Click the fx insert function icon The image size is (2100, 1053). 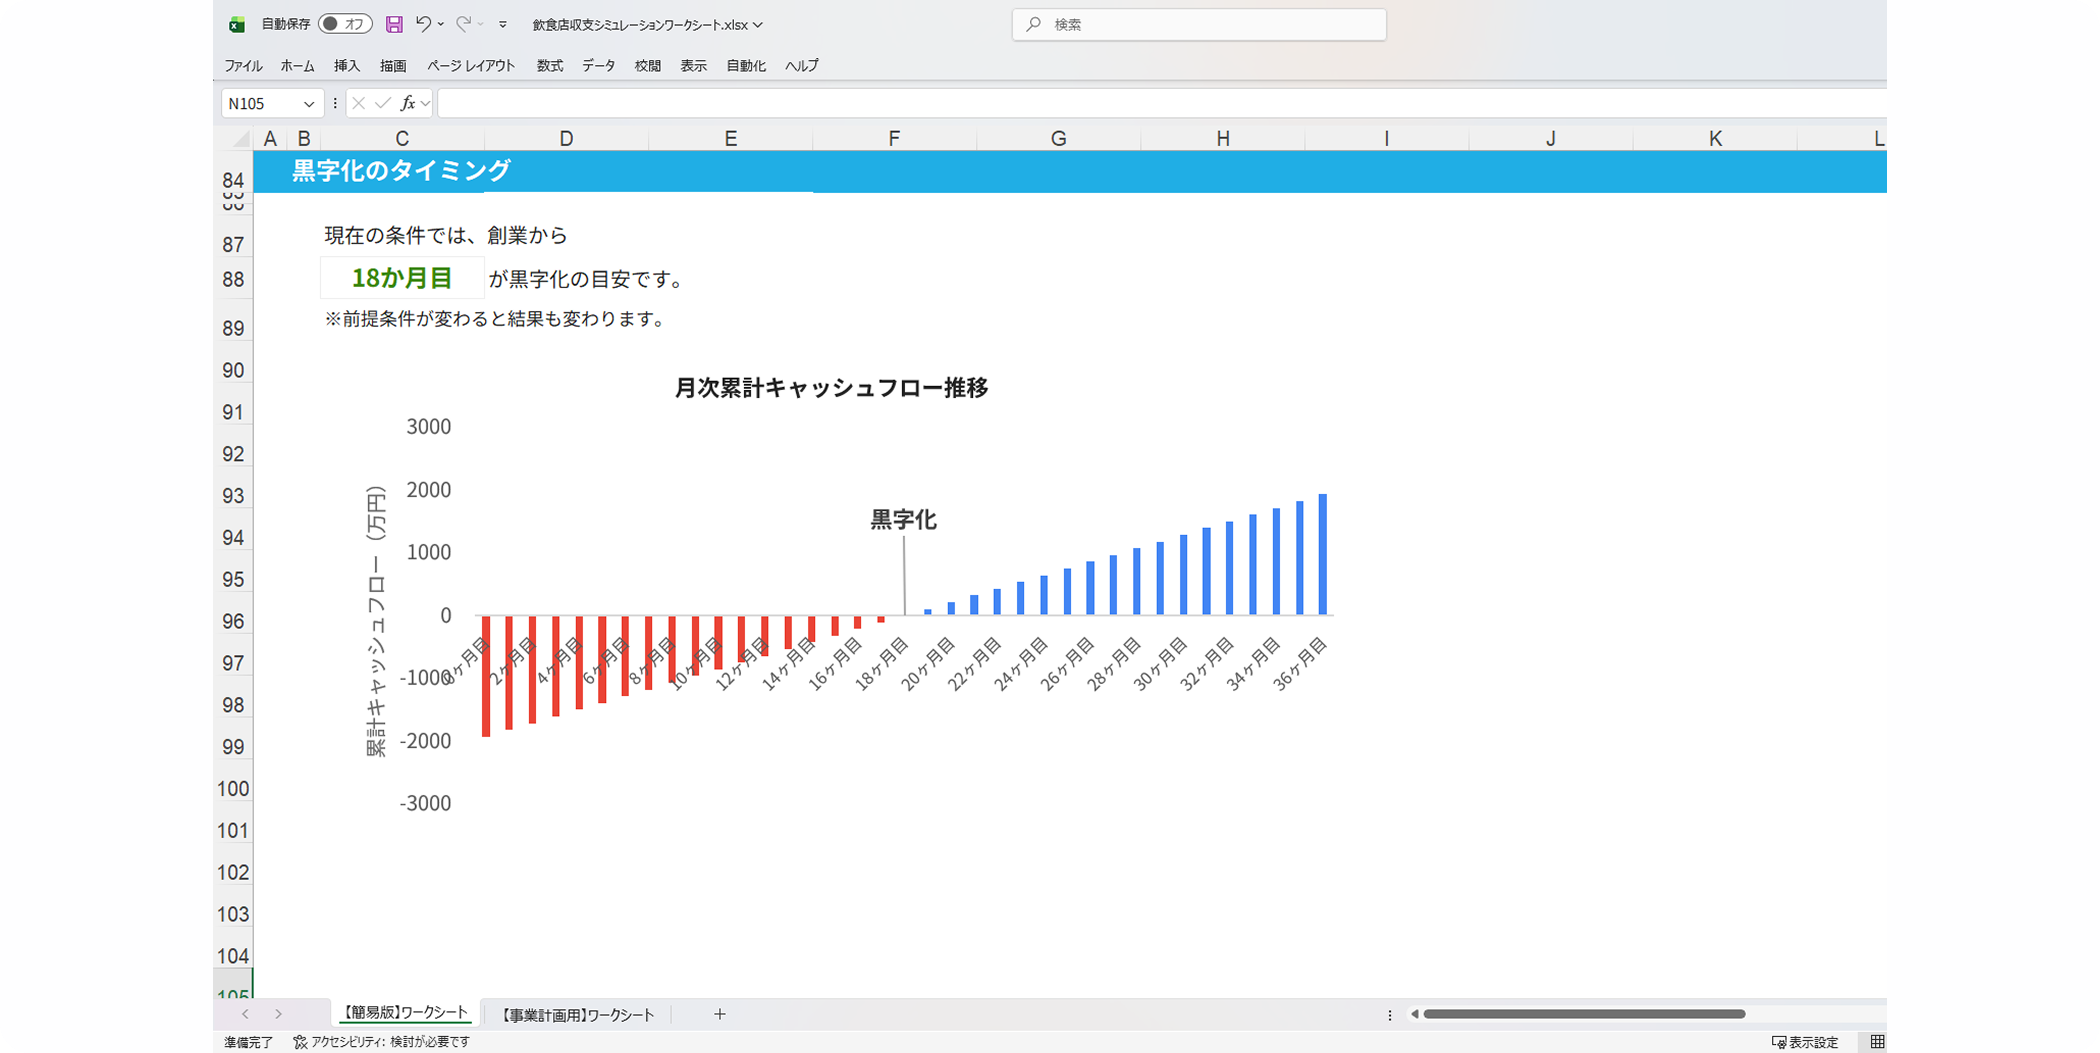tap(407, 103)
